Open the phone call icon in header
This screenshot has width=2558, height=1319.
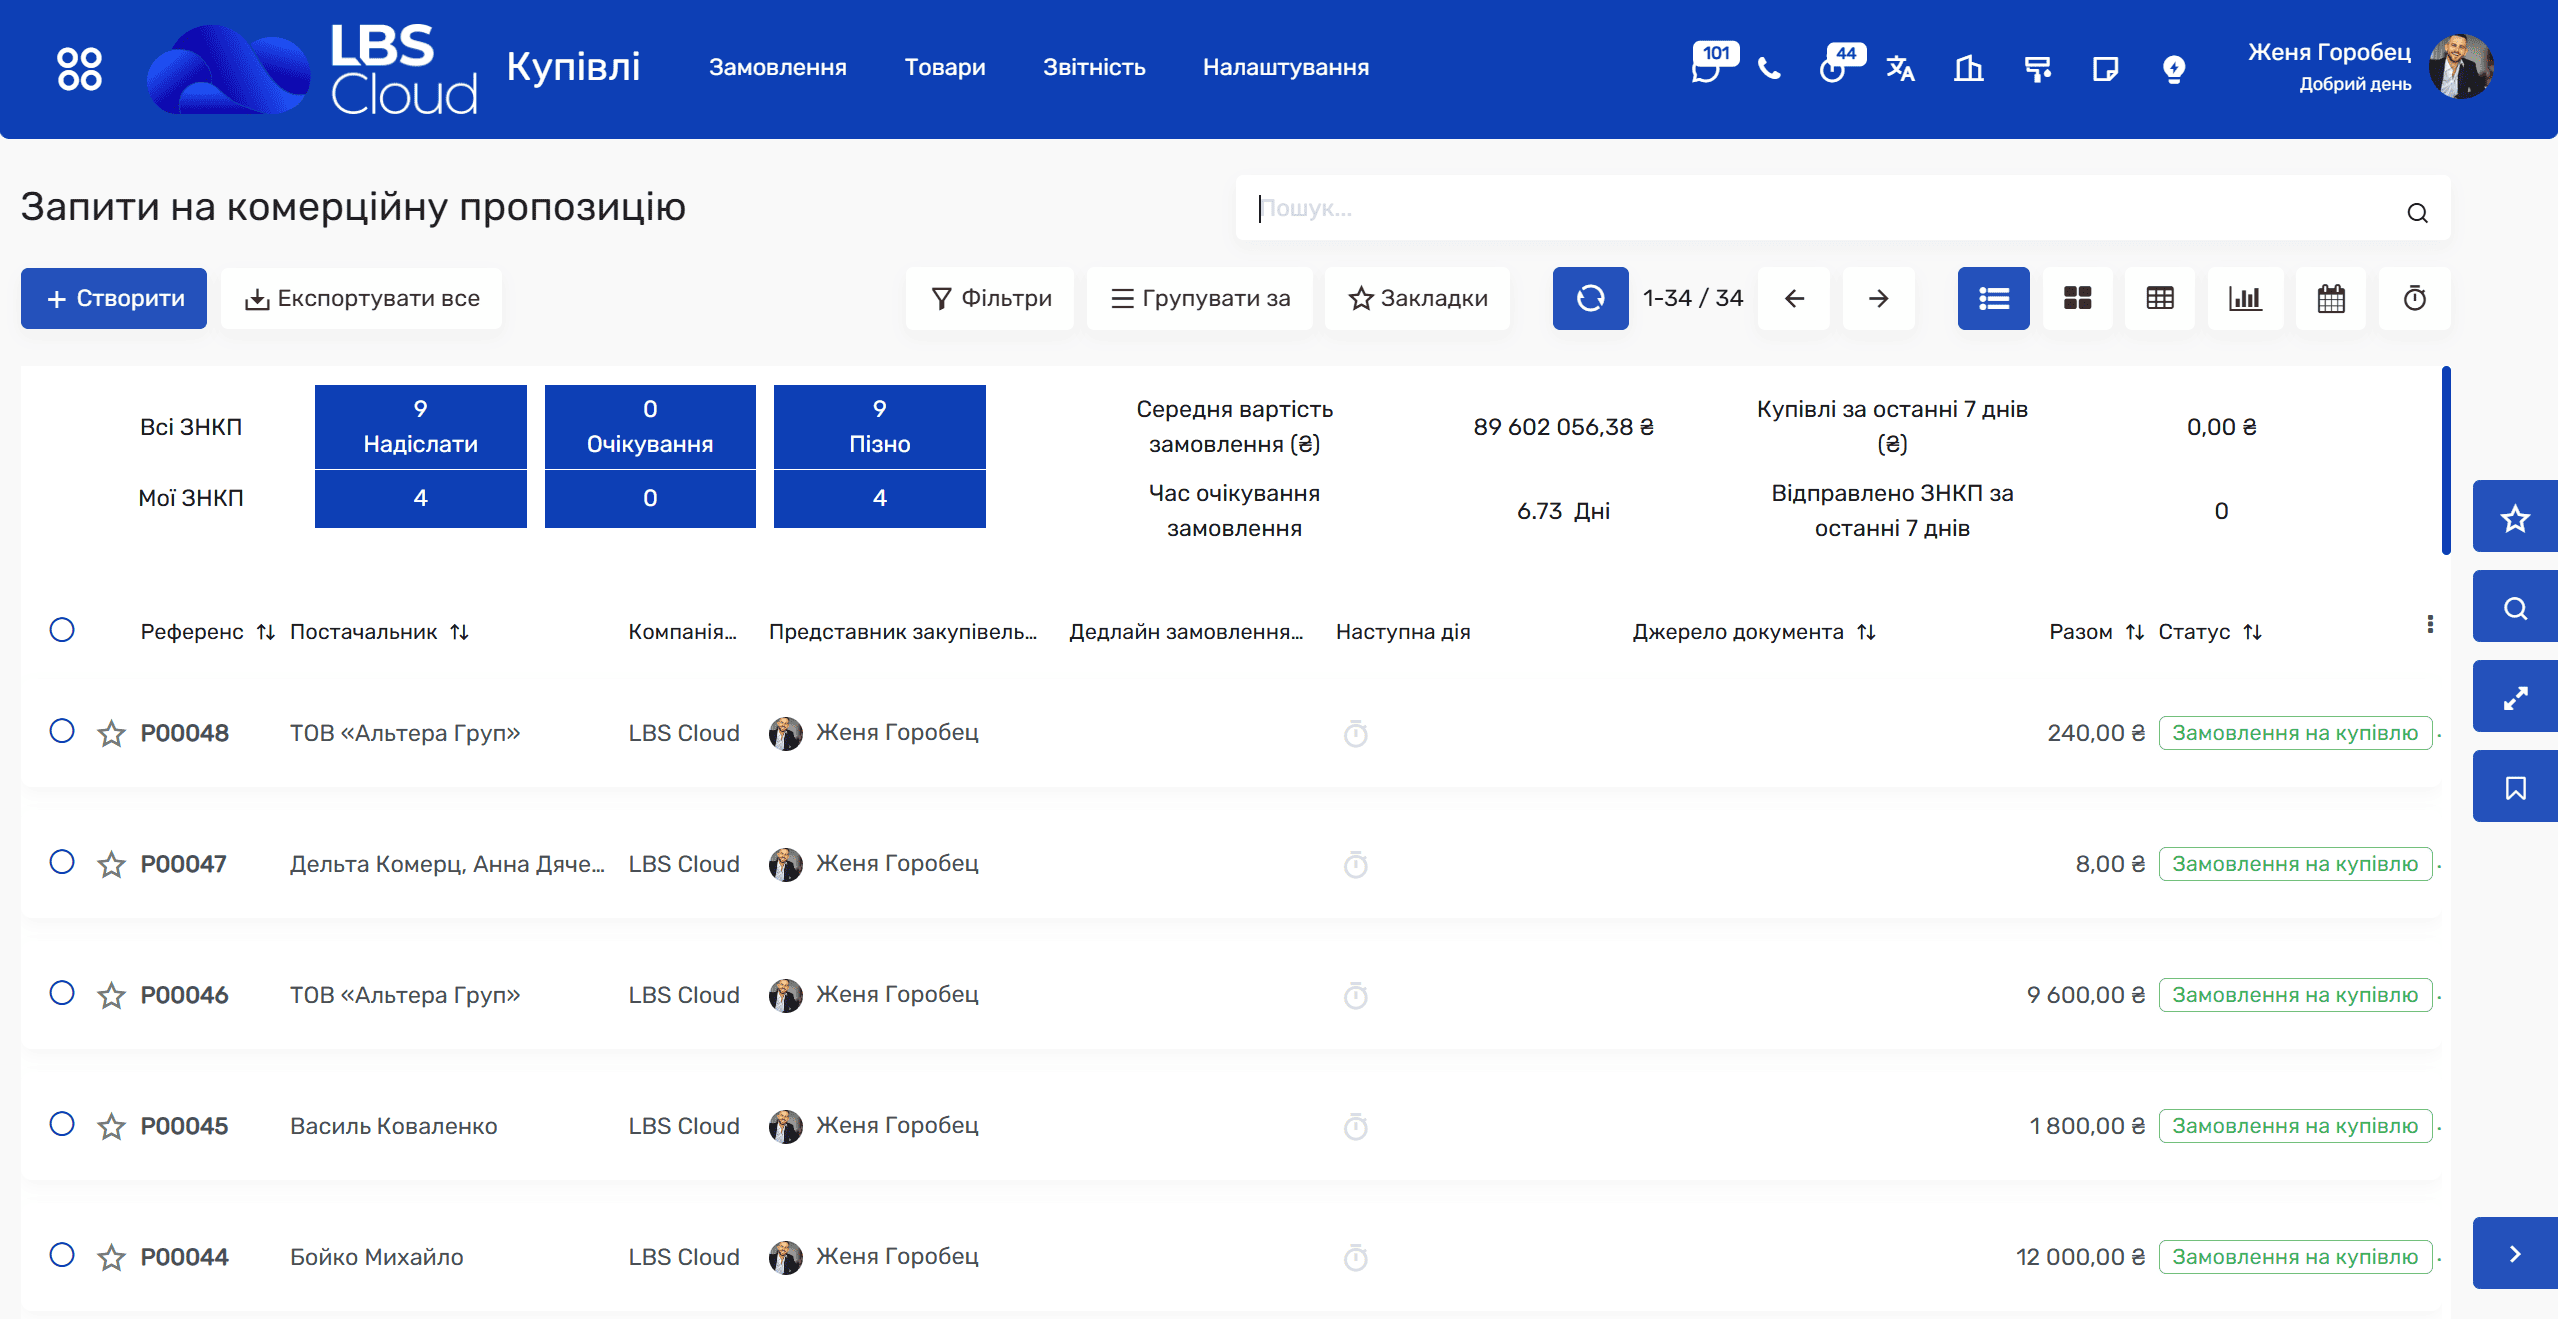coord(1769,69)
